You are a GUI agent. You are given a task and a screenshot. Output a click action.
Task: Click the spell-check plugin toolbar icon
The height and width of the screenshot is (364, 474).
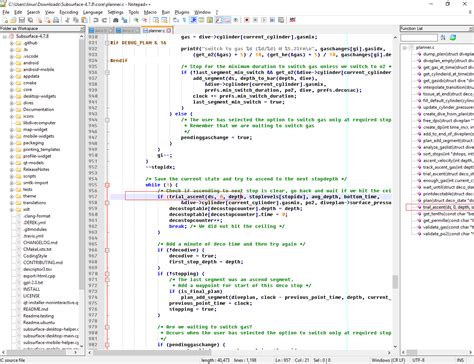pos(293,20)
